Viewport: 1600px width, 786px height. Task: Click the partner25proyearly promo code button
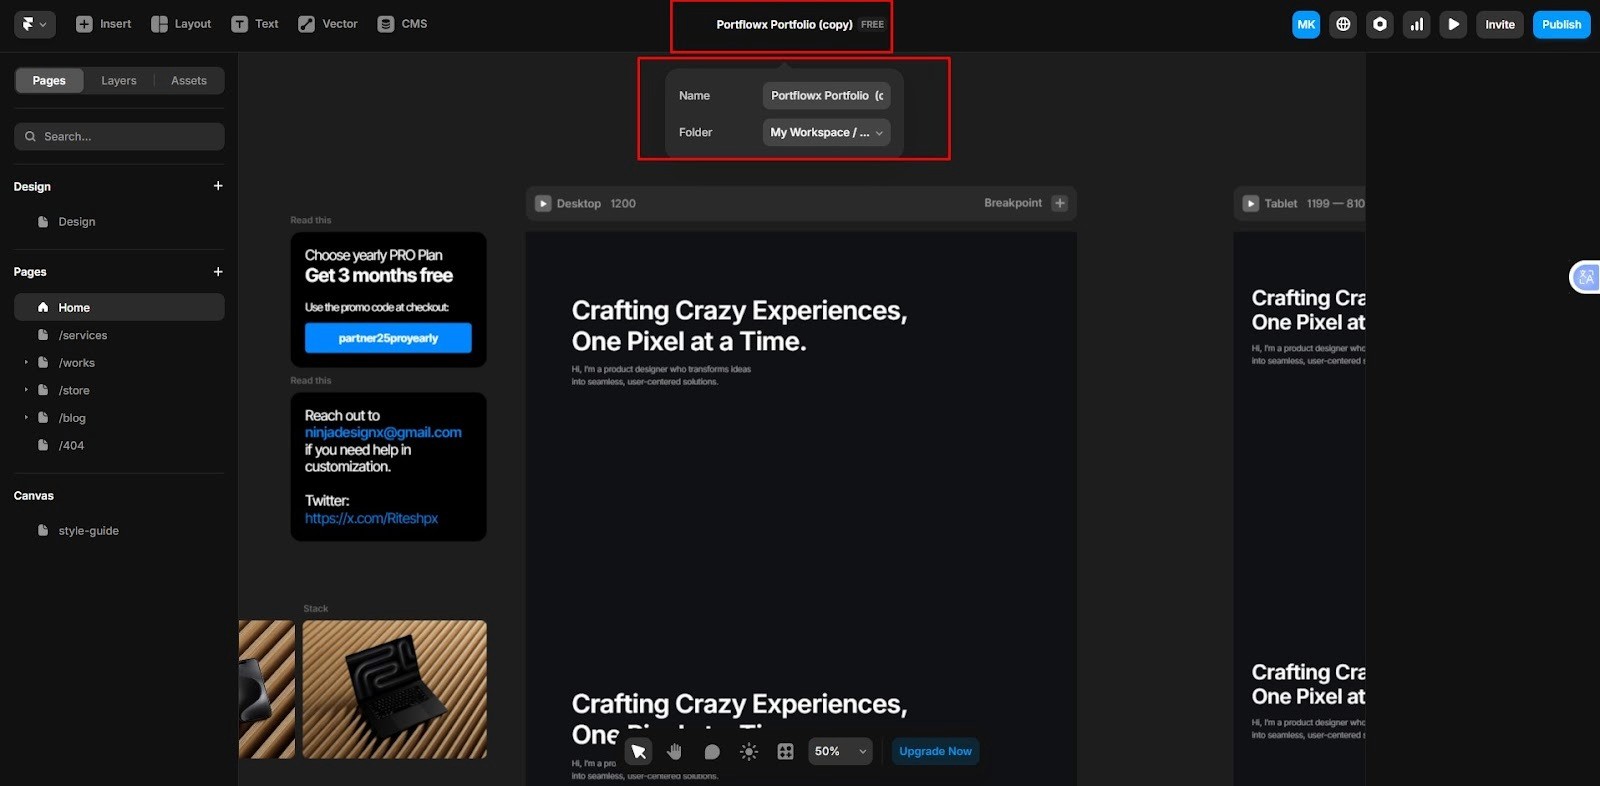[388, 338]
